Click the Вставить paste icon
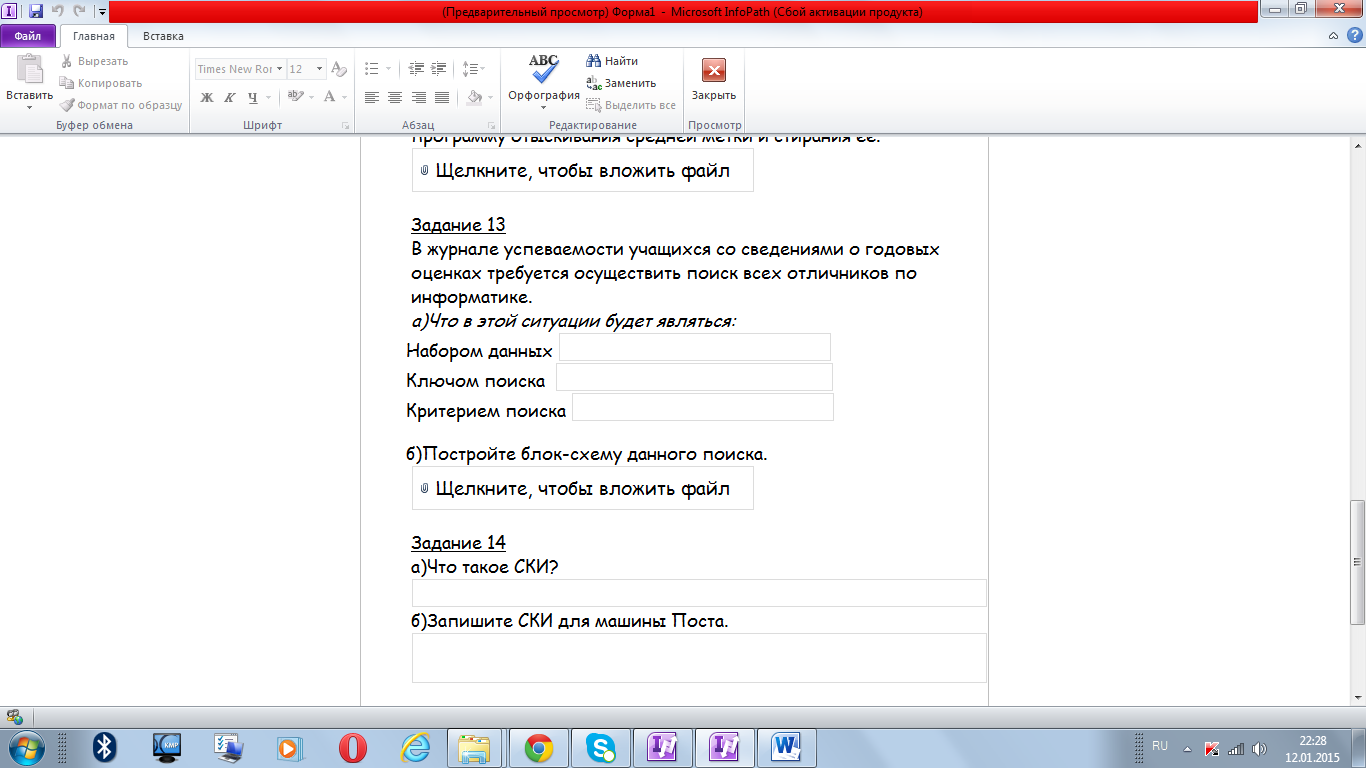1366x768 pixels. (x=29, y=69)
